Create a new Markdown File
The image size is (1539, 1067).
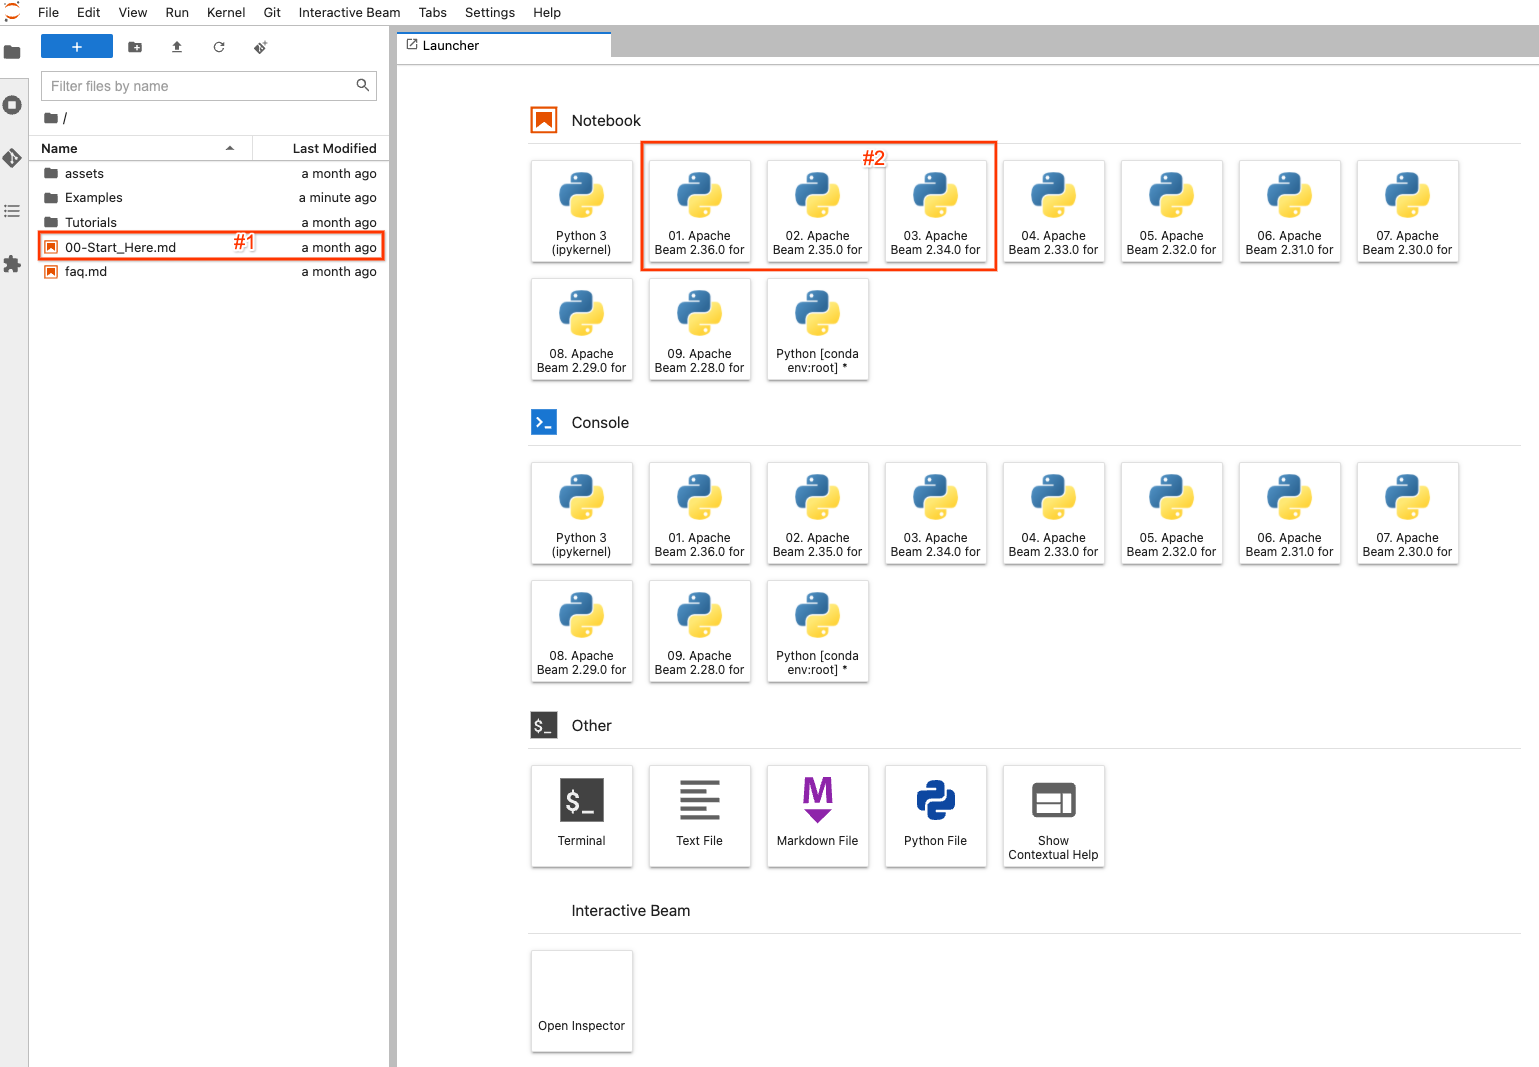817,815
